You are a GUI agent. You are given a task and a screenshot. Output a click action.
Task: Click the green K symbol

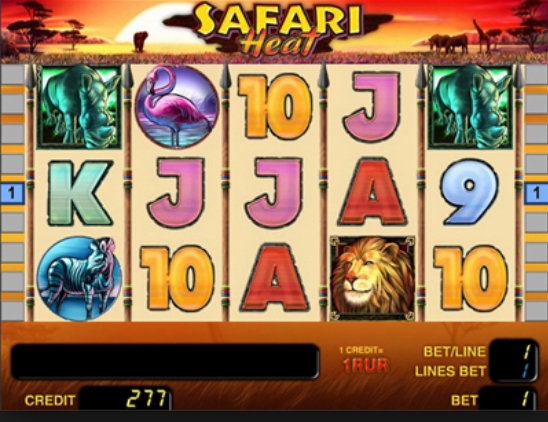pyautogui.click(x=80, y=193)
